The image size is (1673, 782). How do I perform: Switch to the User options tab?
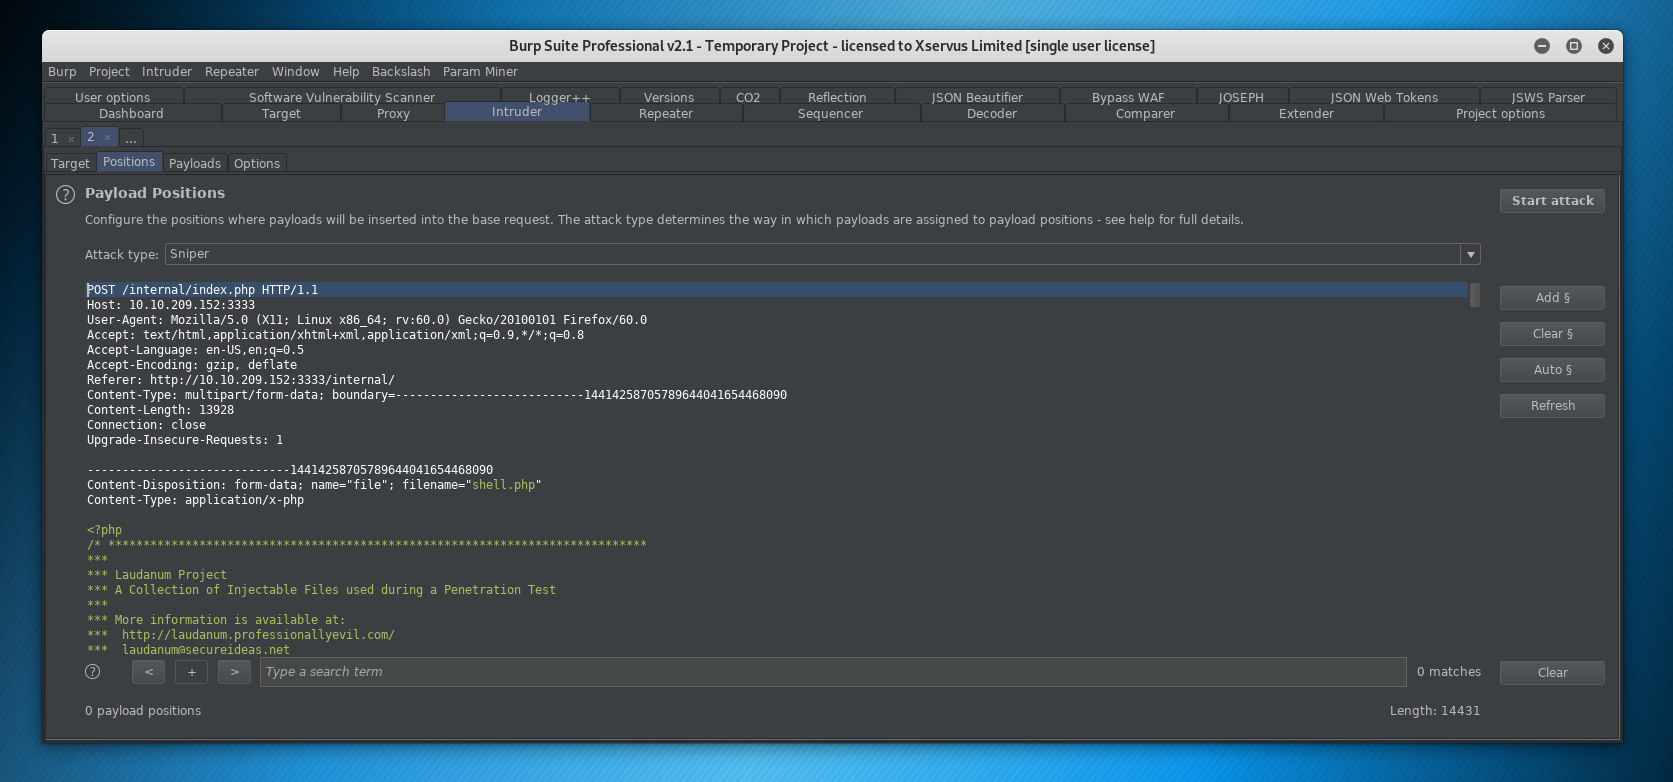tap(112, 97)
